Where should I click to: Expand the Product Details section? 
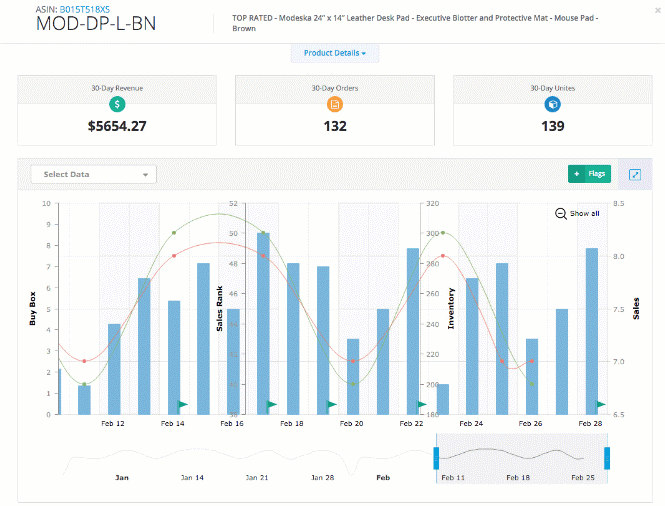pos(335,53)
